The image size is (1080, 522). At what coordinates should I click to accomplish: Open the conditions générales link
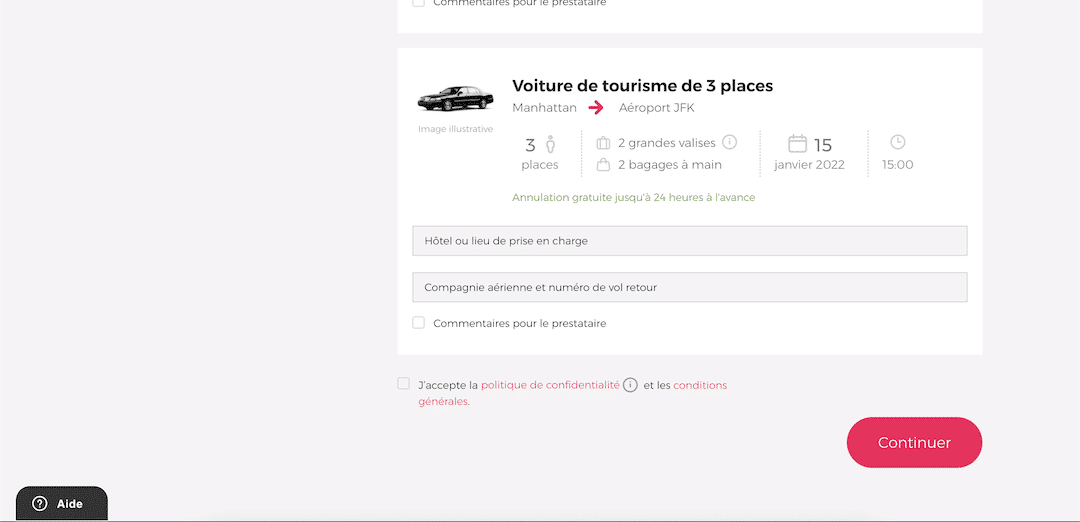pos(700,385)
